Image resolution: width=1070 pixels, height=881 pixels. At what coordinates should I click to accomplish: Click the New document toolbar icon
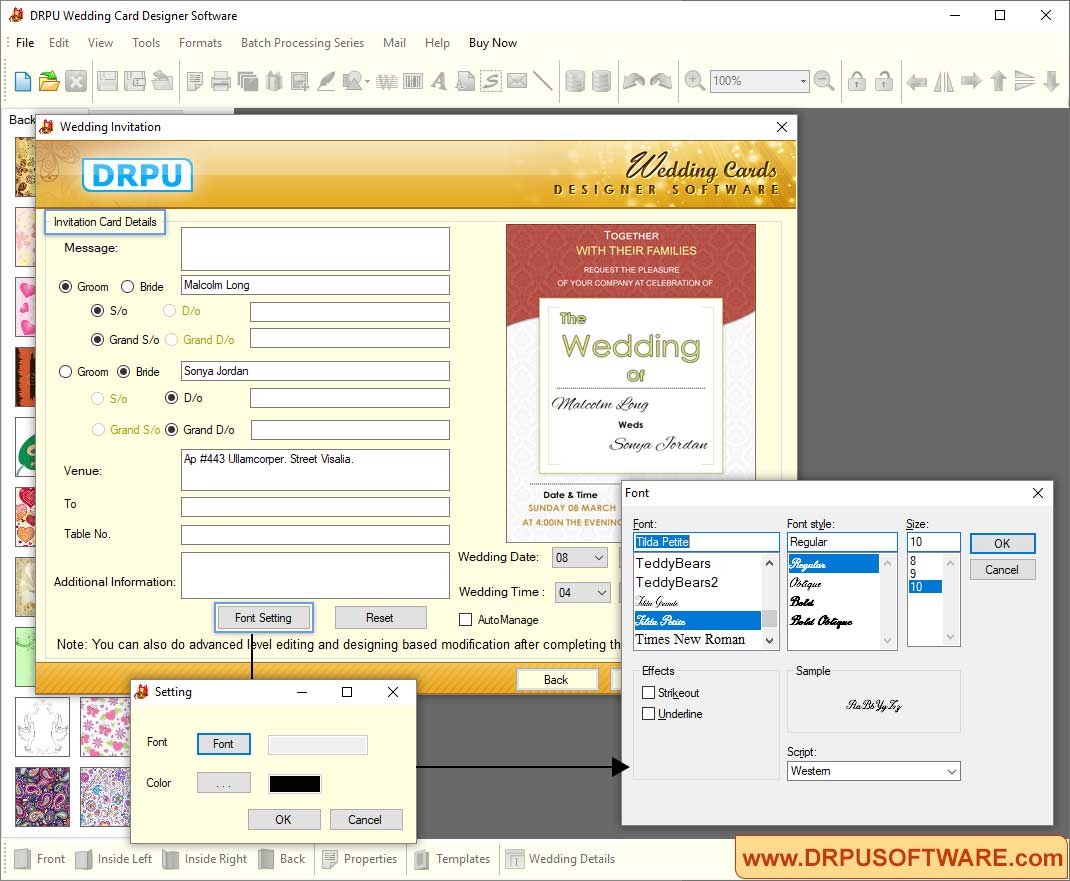tap(23, 81)
